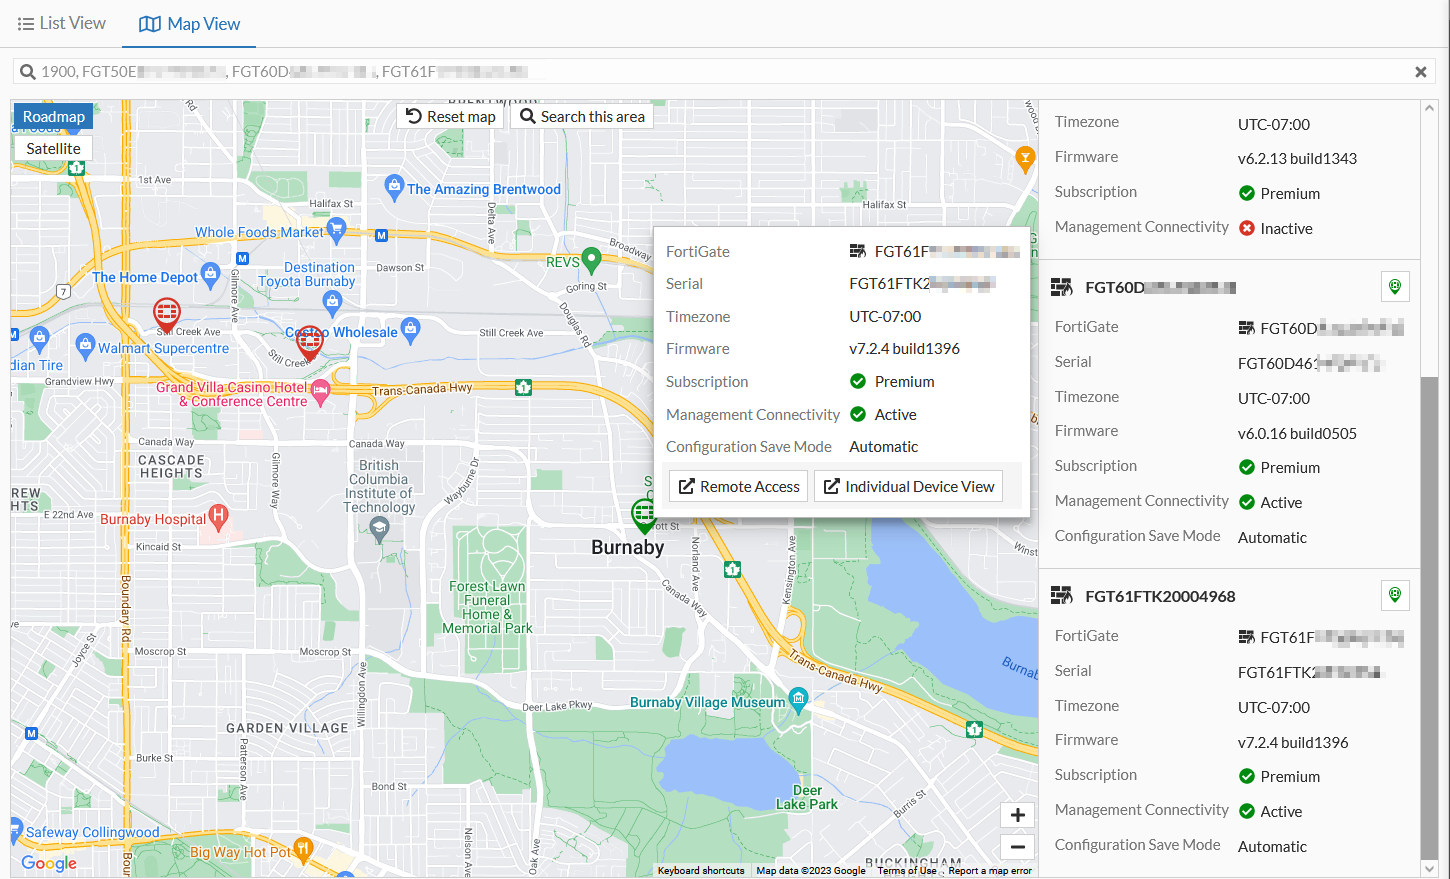Select the green REVS map pin
Image resolution: width=1450 pixels, height=879 pixels.
(x=591, y=260)
